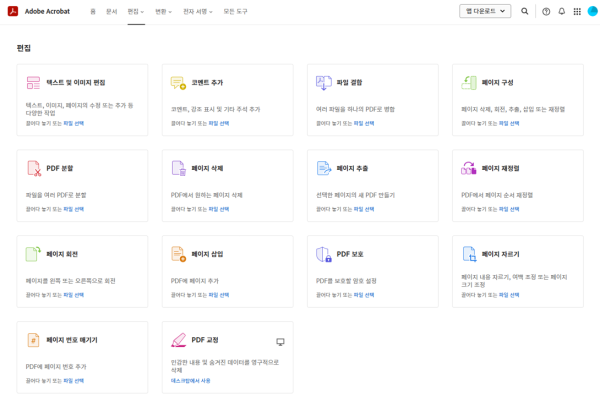Select the 텍스트 및 이미지 편집 title
Image resolution: width=600 pixels, height=396 pixels.
point(76,83)
